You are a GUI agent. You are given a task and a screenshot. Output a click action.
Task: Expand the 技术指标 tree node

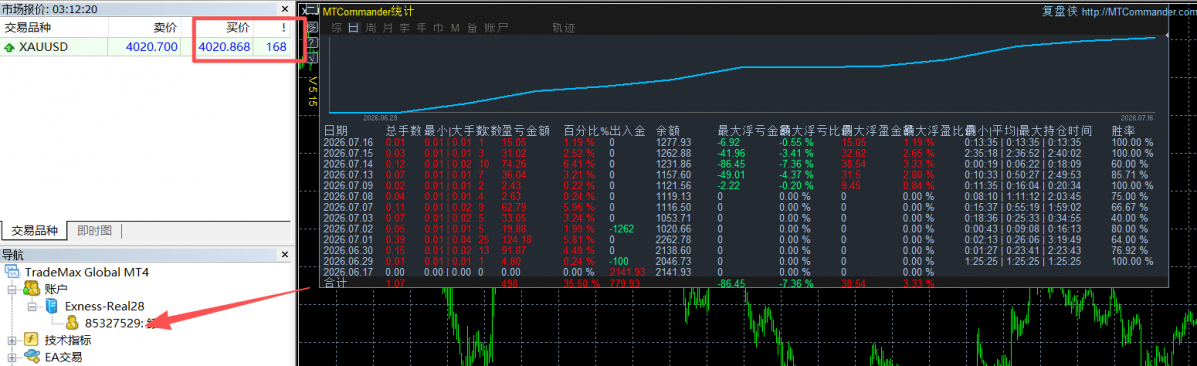point(11,340)
